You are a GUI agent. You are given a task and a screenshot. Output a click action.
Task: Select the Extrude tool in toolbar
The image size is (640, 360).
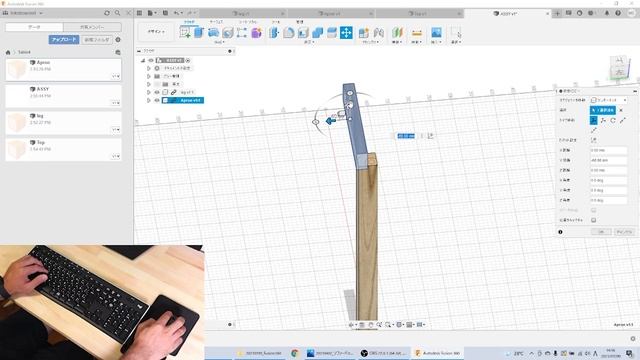coord(199,33)
